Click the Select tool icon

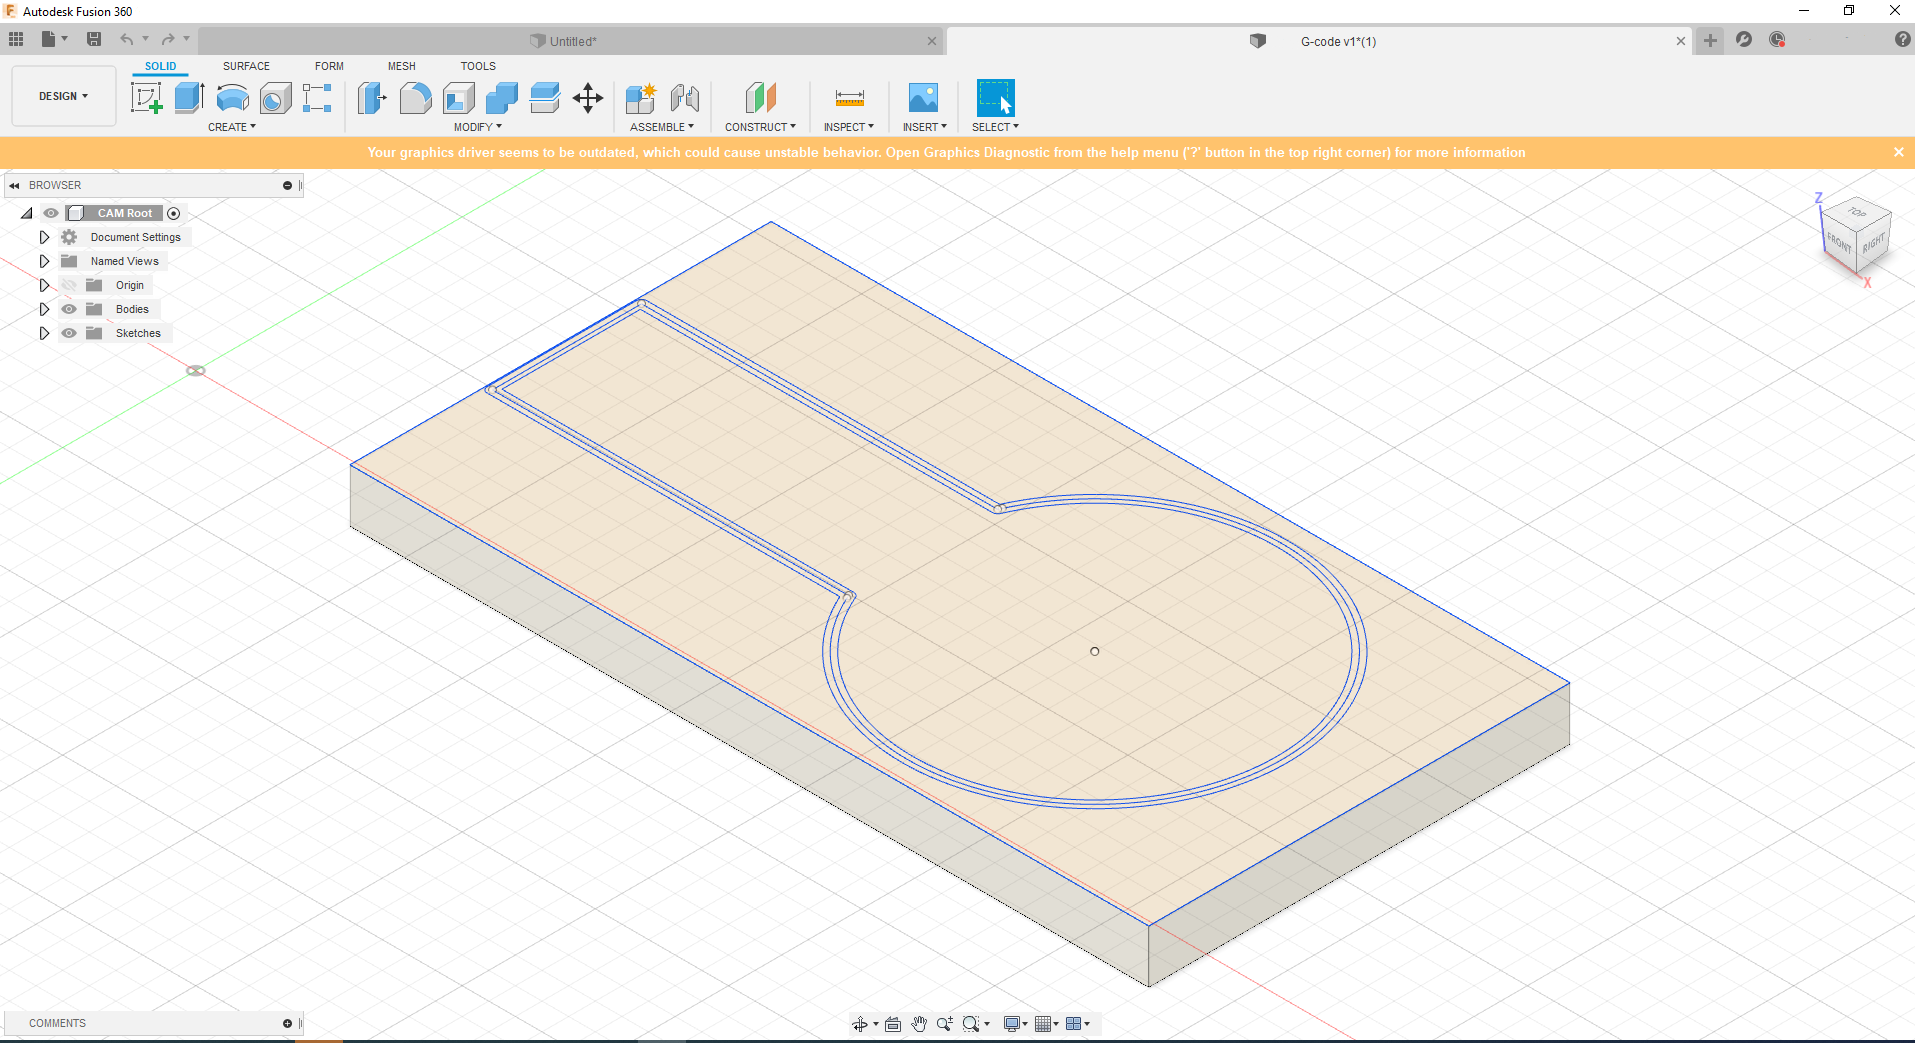(x=995, y=98)
